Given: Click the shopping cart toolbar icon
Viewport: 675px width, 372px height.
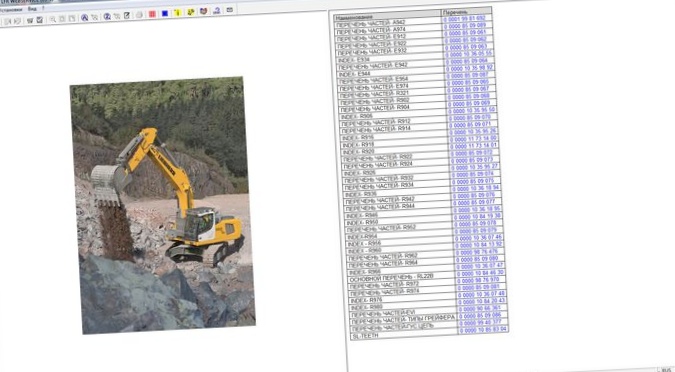Looking at the screenshot, I should [30, 20].
